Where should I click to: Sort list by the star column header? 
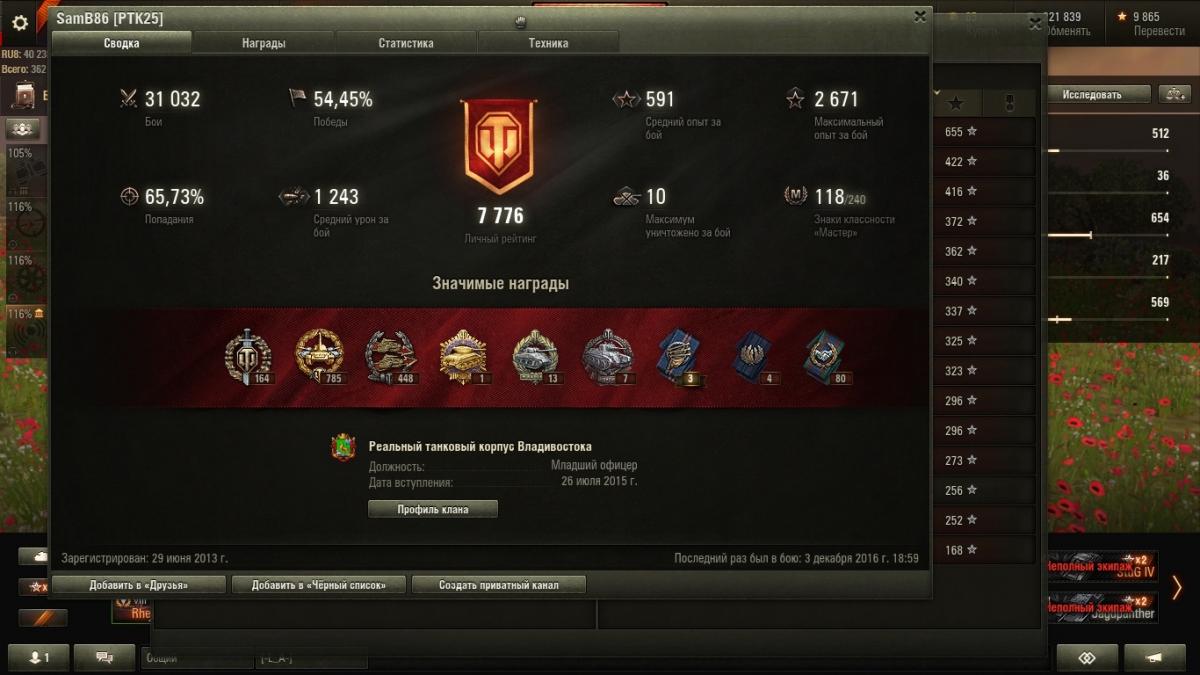956,103
